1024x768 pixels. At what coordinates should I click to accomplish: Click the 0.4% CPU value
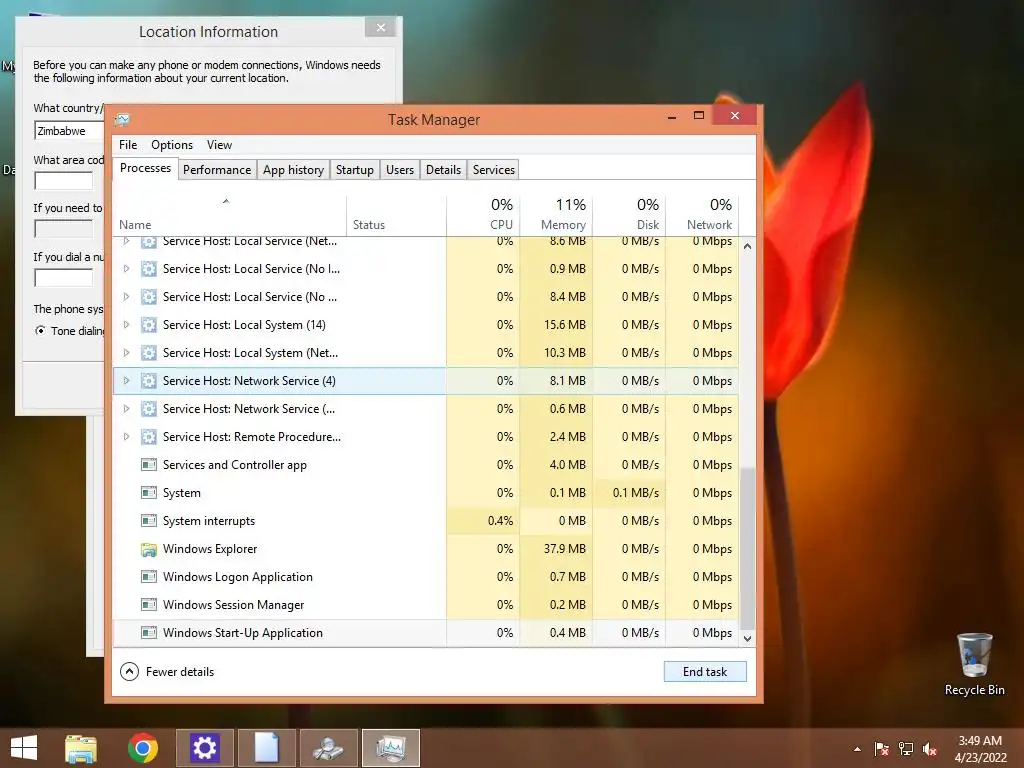coord(500,521)
